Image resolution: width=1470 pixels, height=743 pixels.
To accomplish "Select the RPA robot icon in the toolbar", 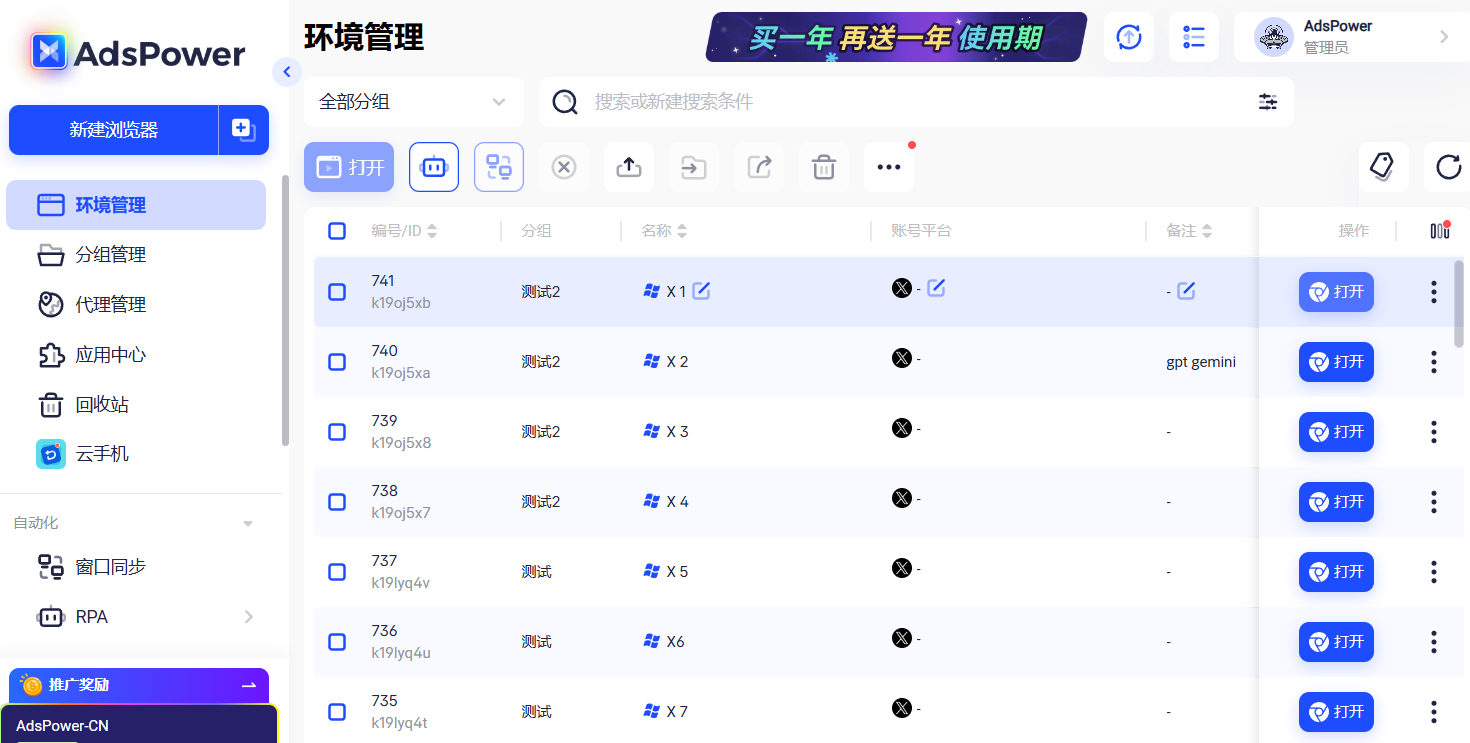I will [433, 167].
